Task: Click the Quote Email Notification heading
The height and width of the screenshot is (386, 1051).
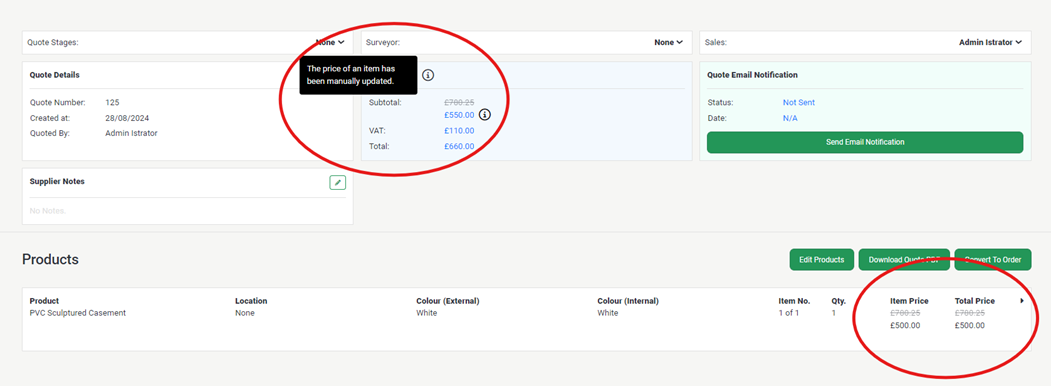Action: (752, 75)
